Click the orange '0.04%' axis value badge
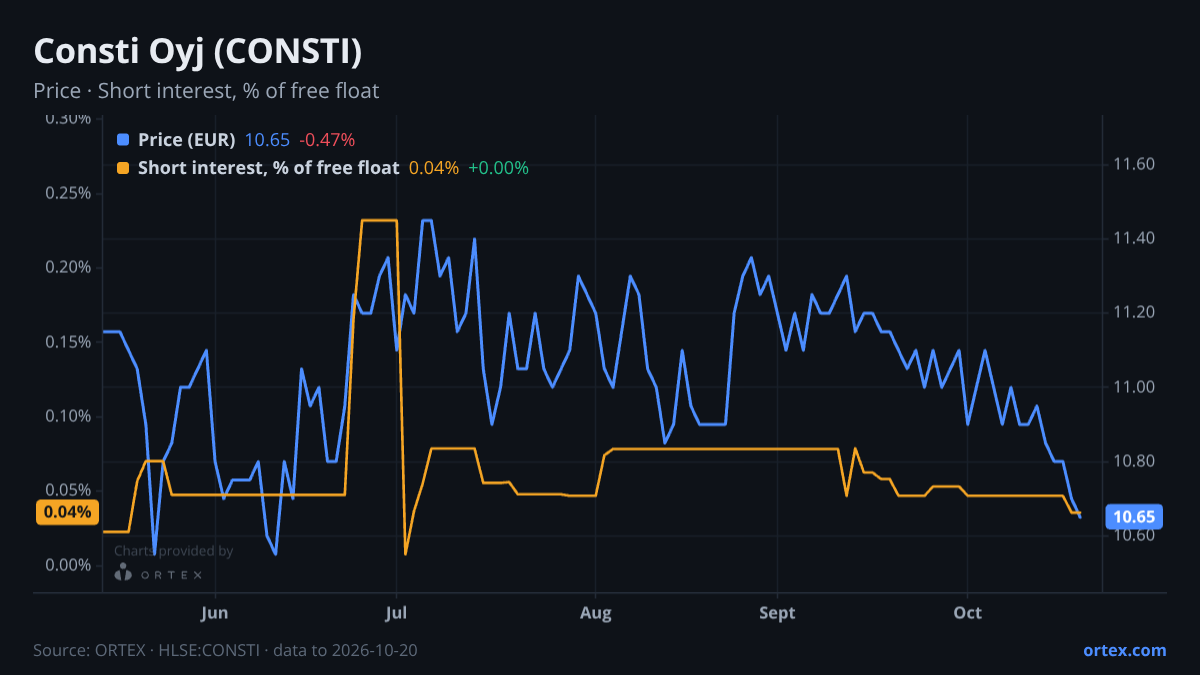This screenshot has height=675, width=1200. click(68, 512)
